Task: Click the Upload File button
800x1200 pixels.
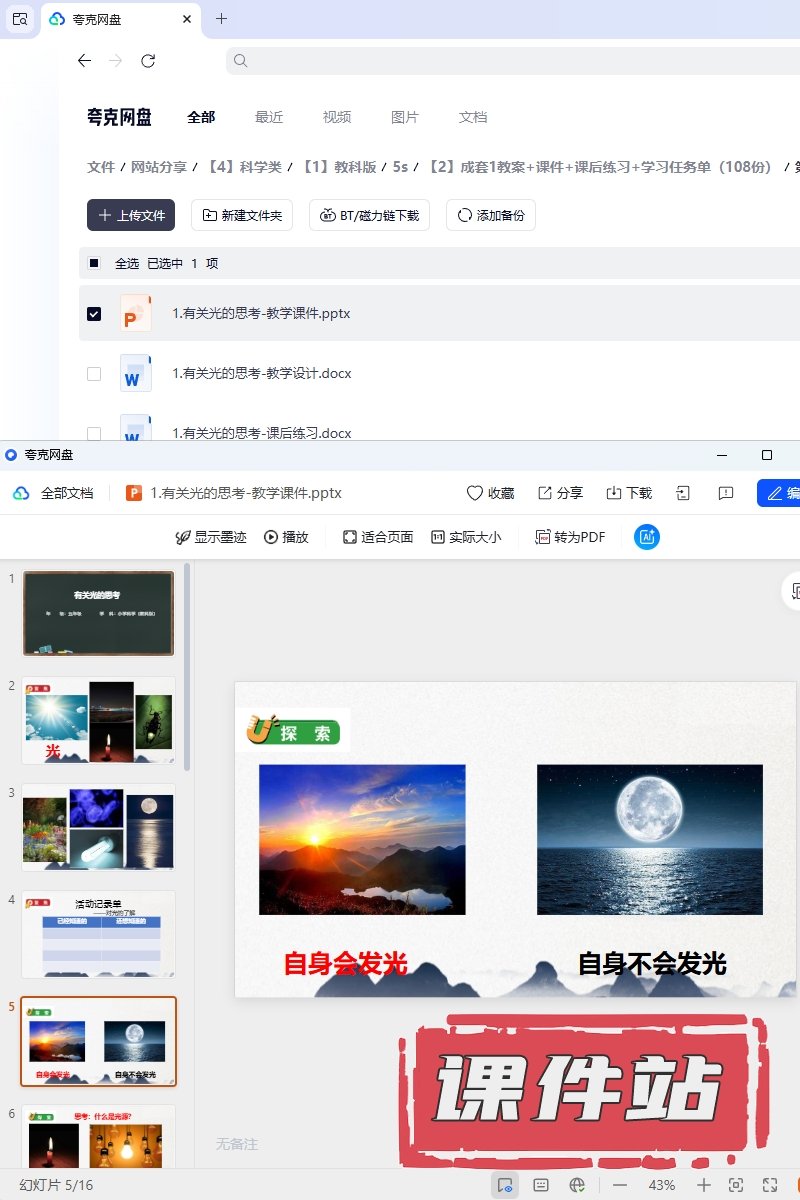Action: pos(131,215)
